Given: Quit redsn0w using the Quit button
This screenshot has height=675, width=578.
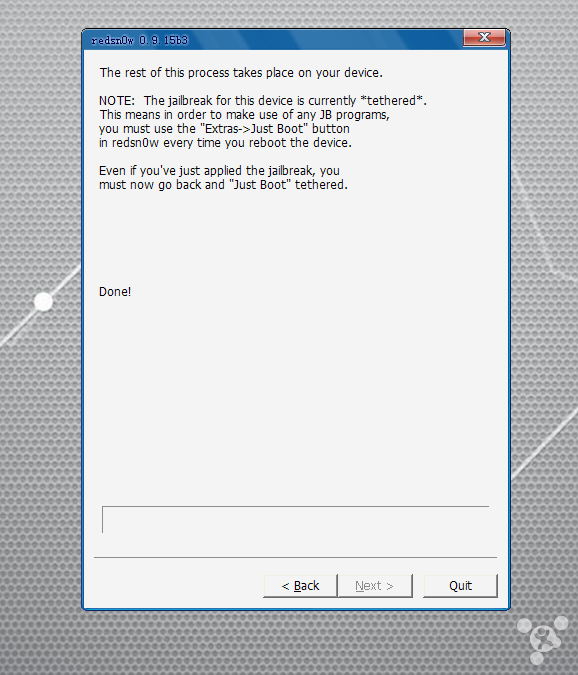Looking at the screenshot, I should pos(460,586).
